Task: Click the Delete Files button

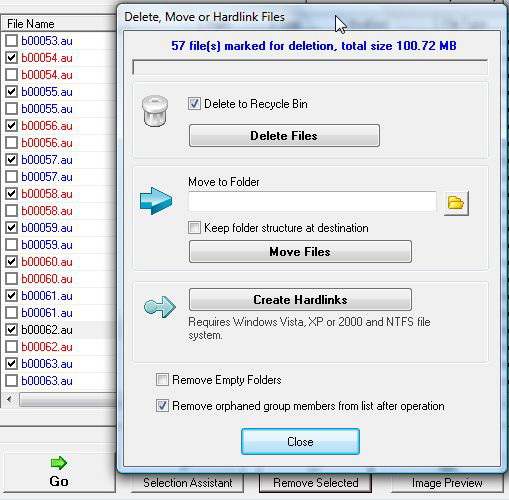Action: click(x=284, y=136)
